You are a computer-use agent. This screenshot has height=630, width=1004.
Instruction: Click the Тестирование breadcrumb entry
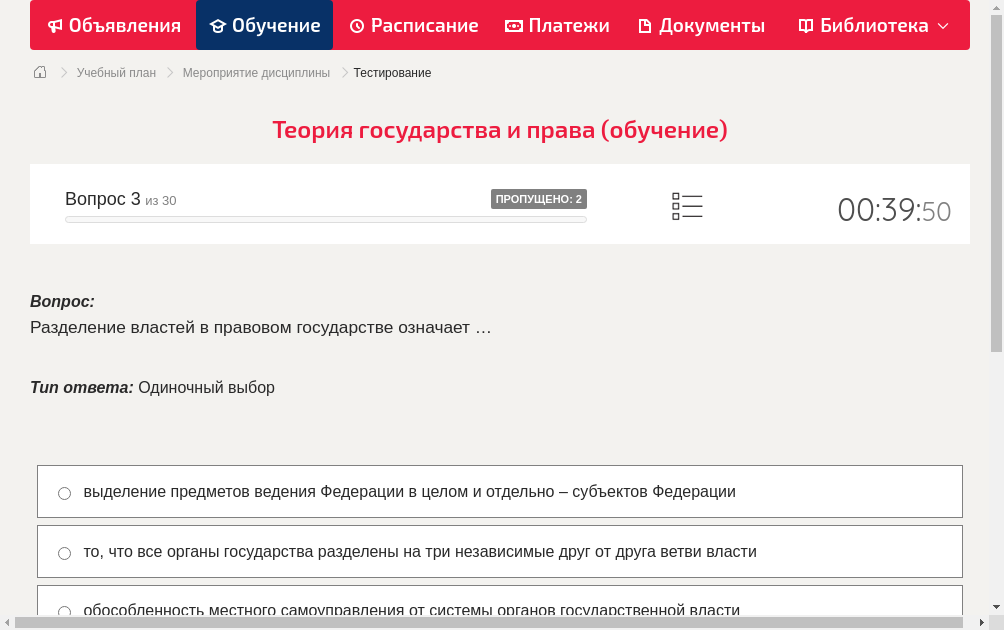pos(390,72)
